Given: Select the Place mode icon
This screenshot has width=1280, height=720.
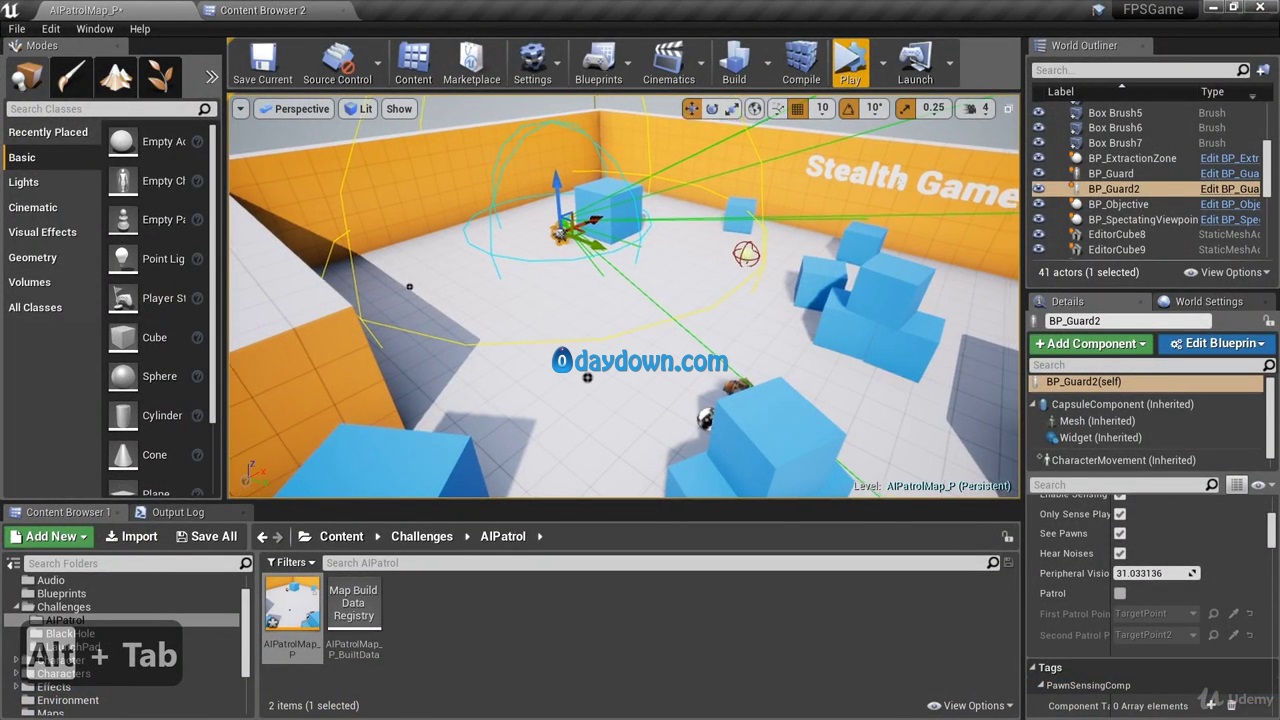Looking at the screenshot, I should 27,77.
